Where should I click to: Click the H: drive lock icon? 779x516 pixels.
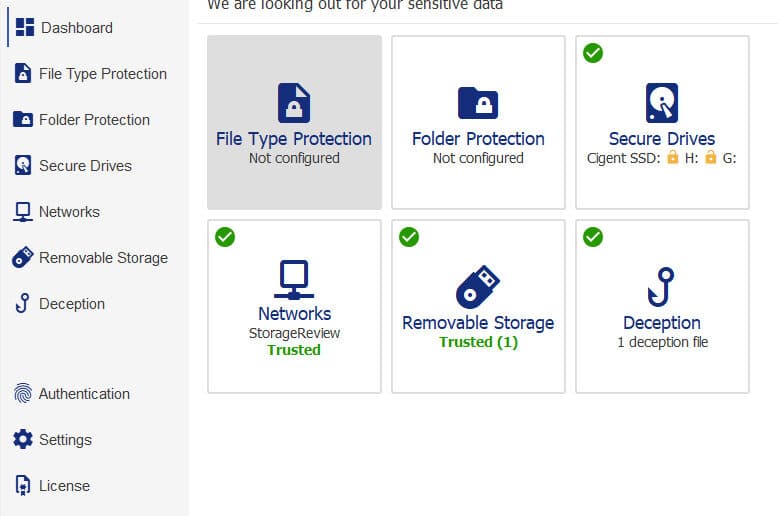pos(673,157)
